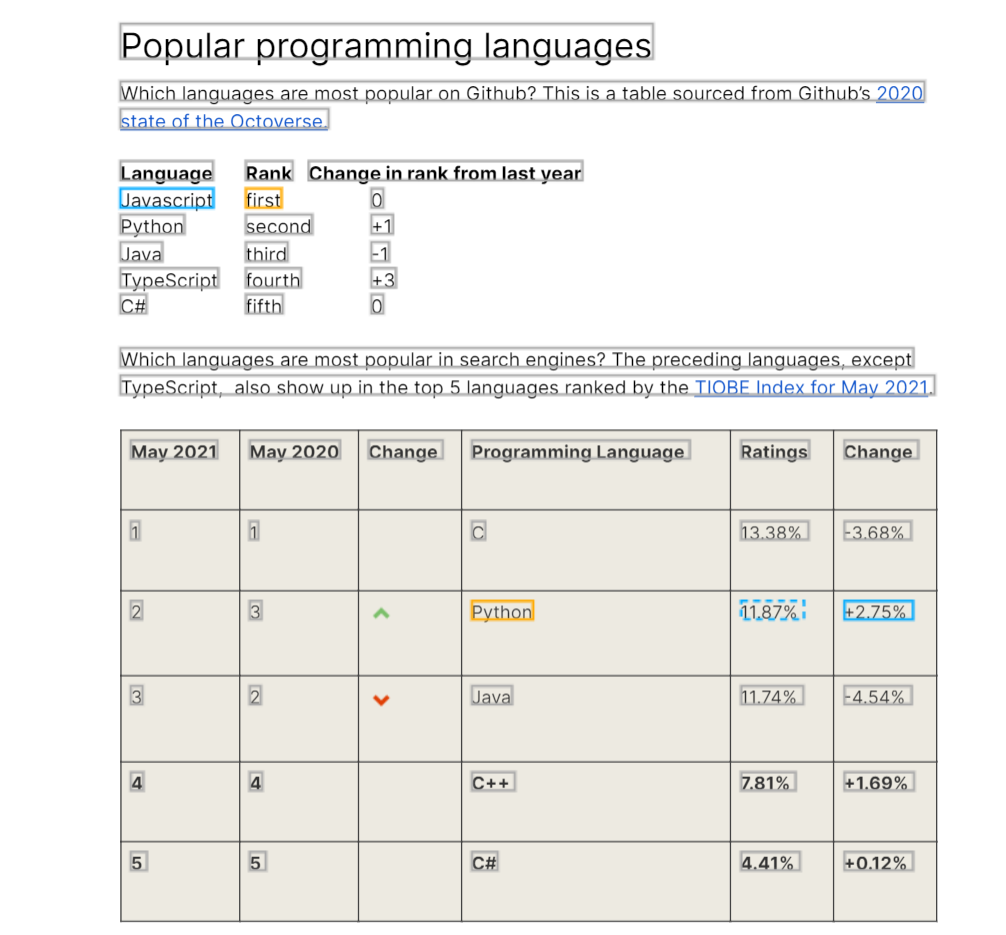Click 'Change in rank from last year' header
Image resolution: width=1006 pixels, height=935 pixels.
[x=445, y=172]
